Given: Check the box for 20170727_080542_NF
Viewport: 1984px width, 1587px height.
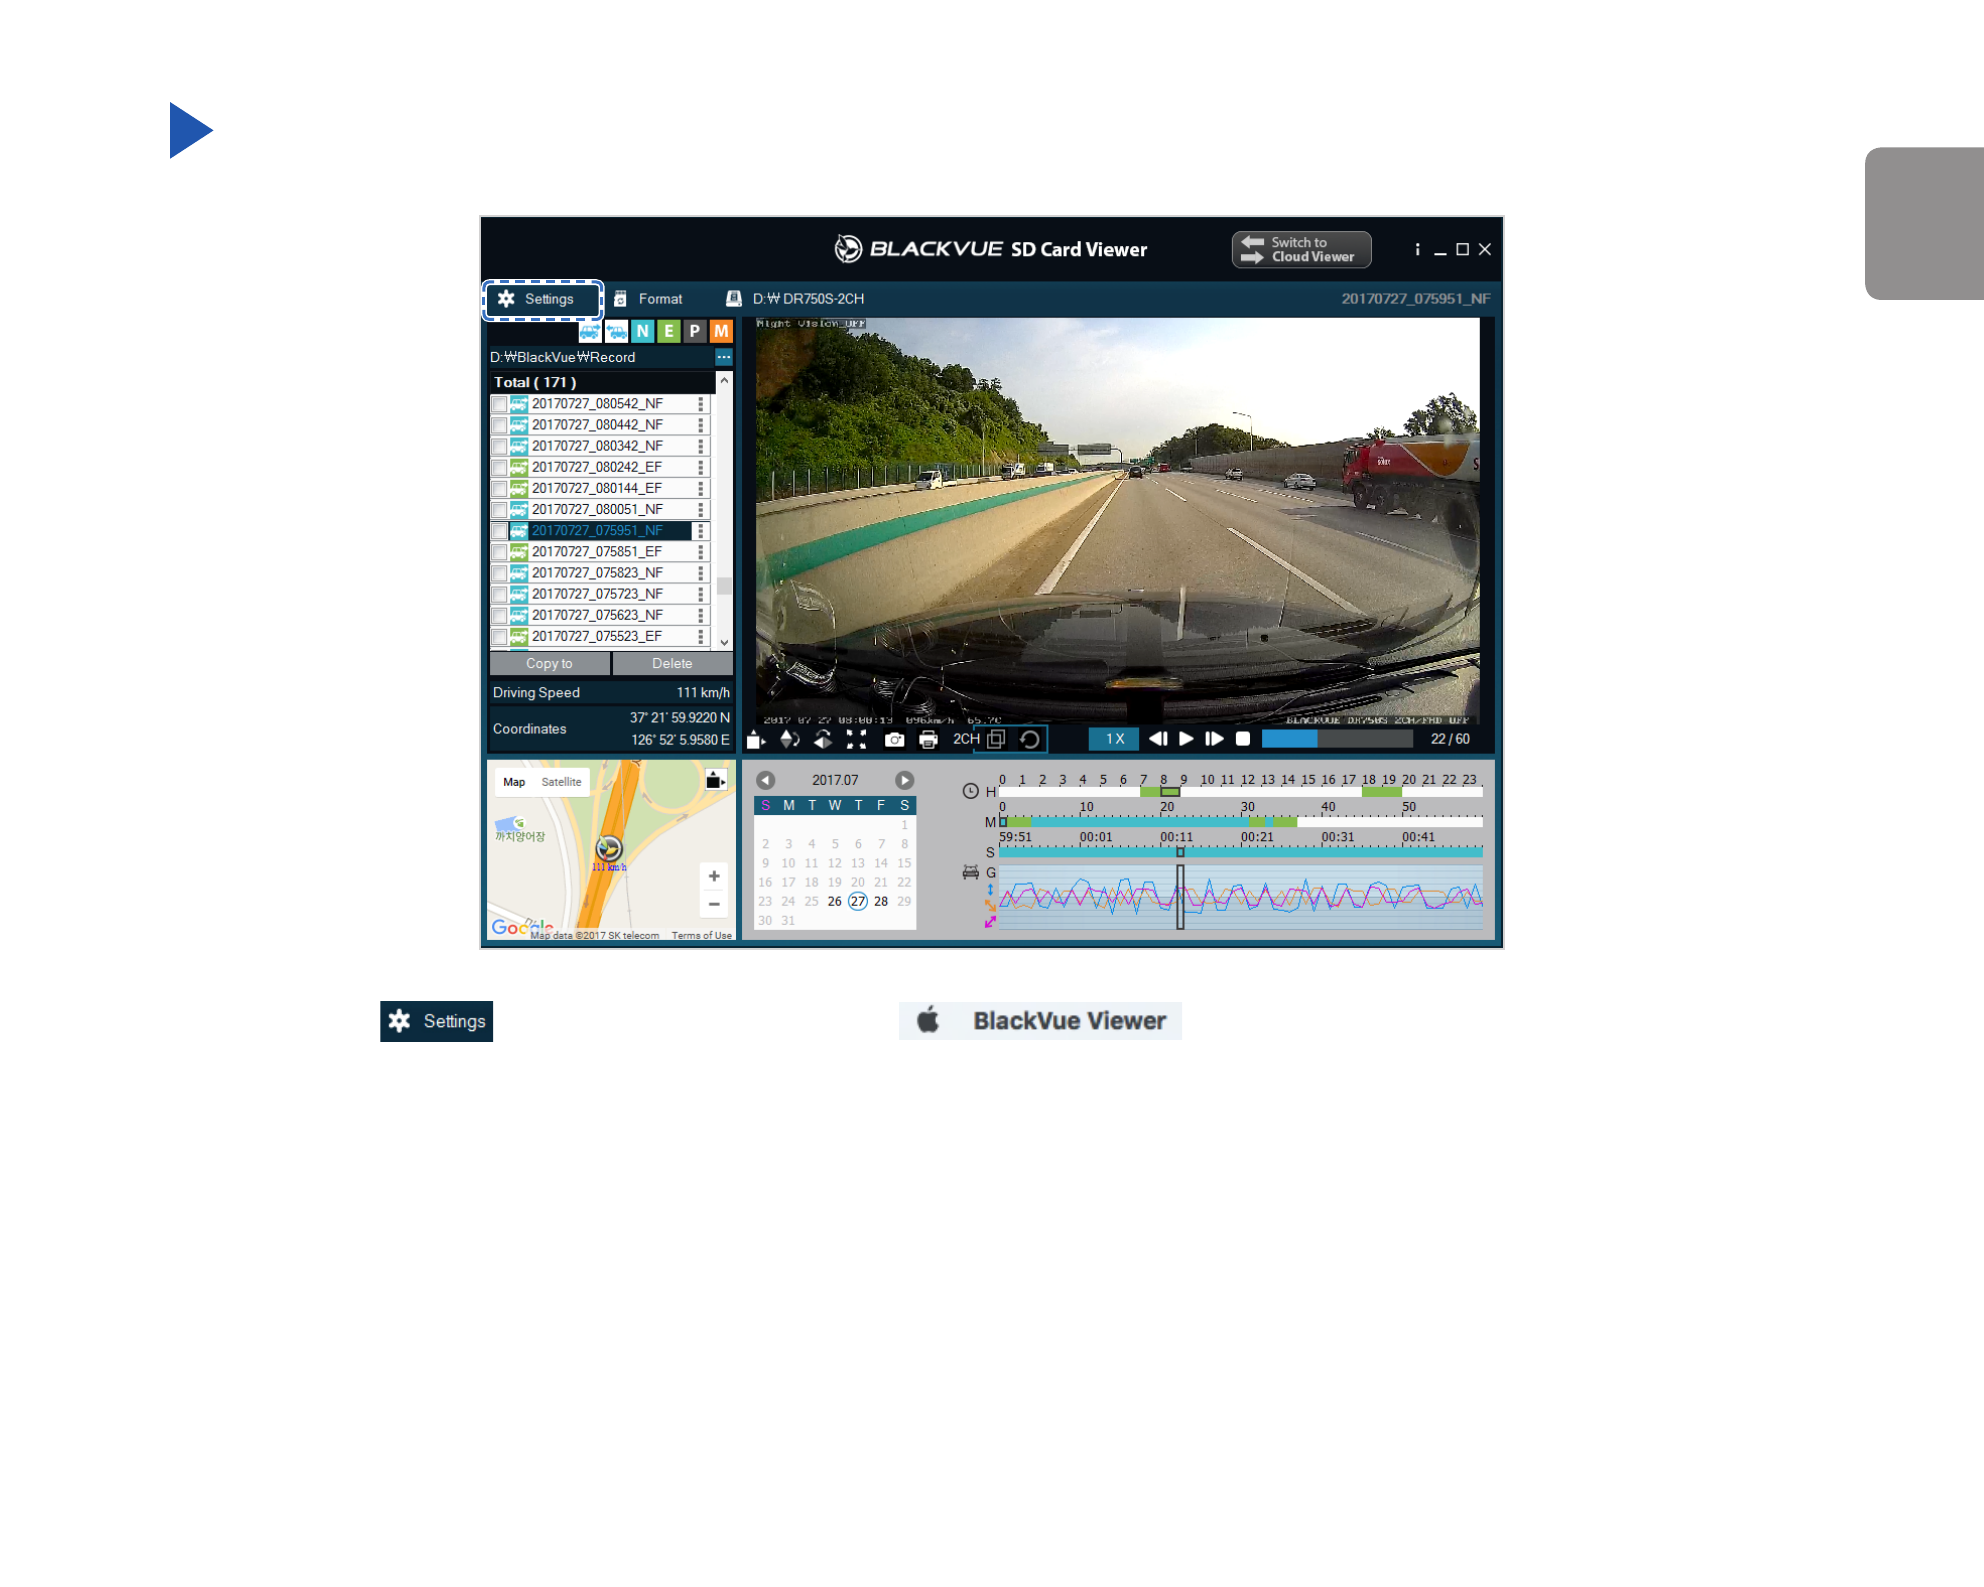Looking at the screenshot, I should (499, 404).
